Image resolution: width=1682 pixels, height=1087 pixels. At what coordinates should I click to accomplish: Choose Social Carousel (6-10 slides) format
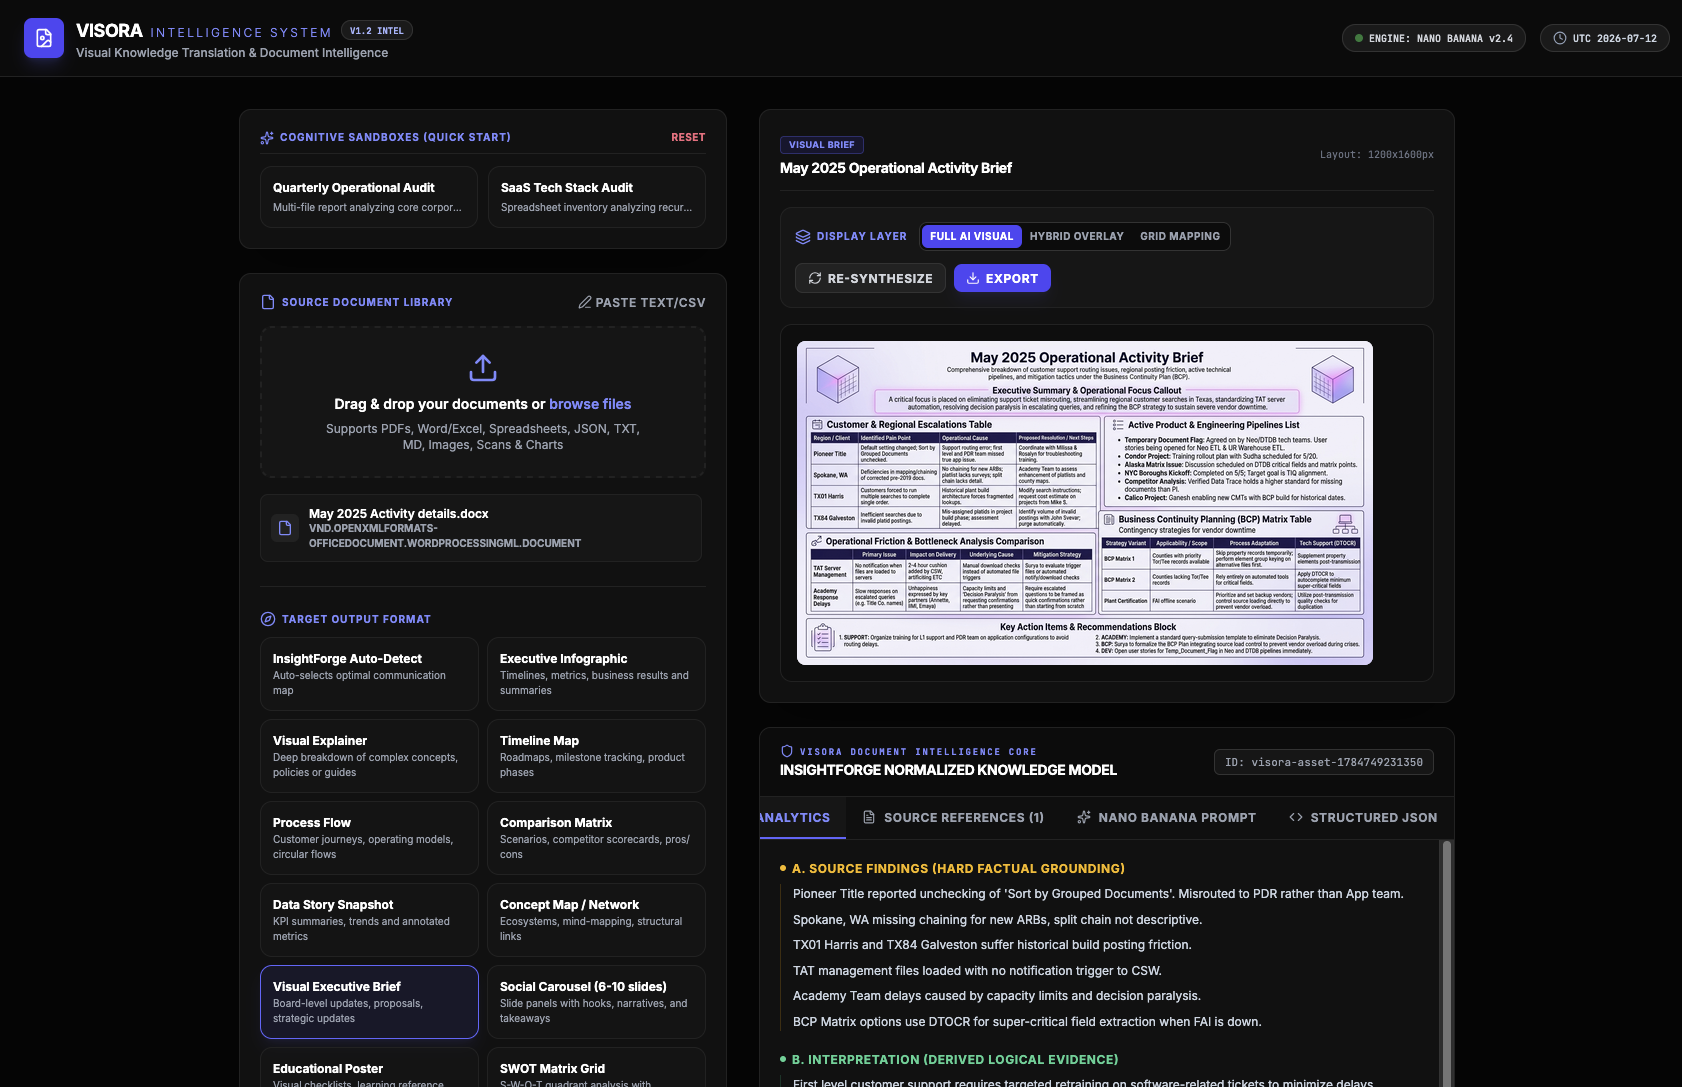point(596,1002)
